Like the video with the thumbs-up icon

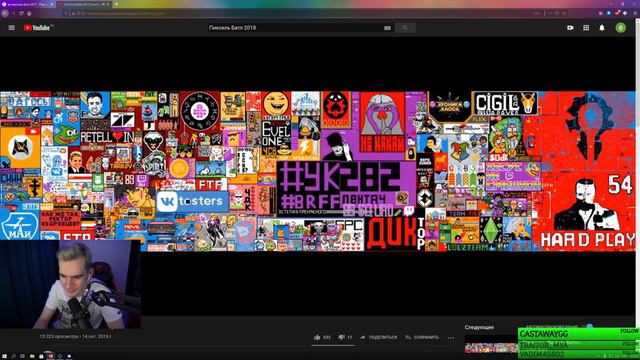(317, 337)
